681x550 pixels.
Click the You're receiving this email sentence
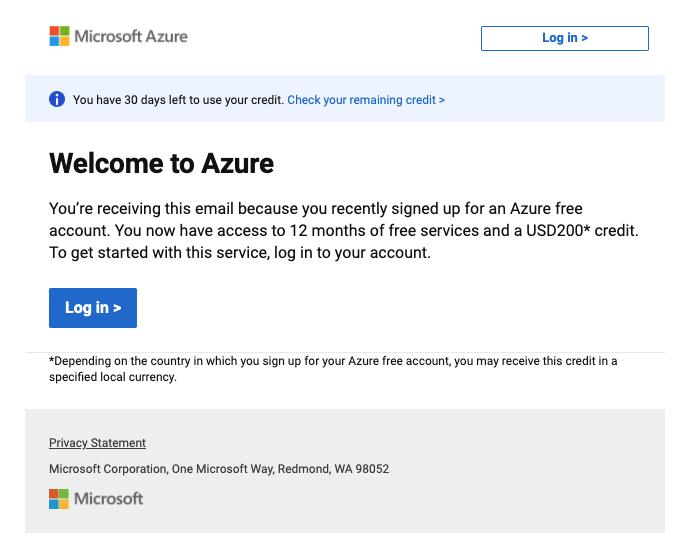click(x=316, y=219)
